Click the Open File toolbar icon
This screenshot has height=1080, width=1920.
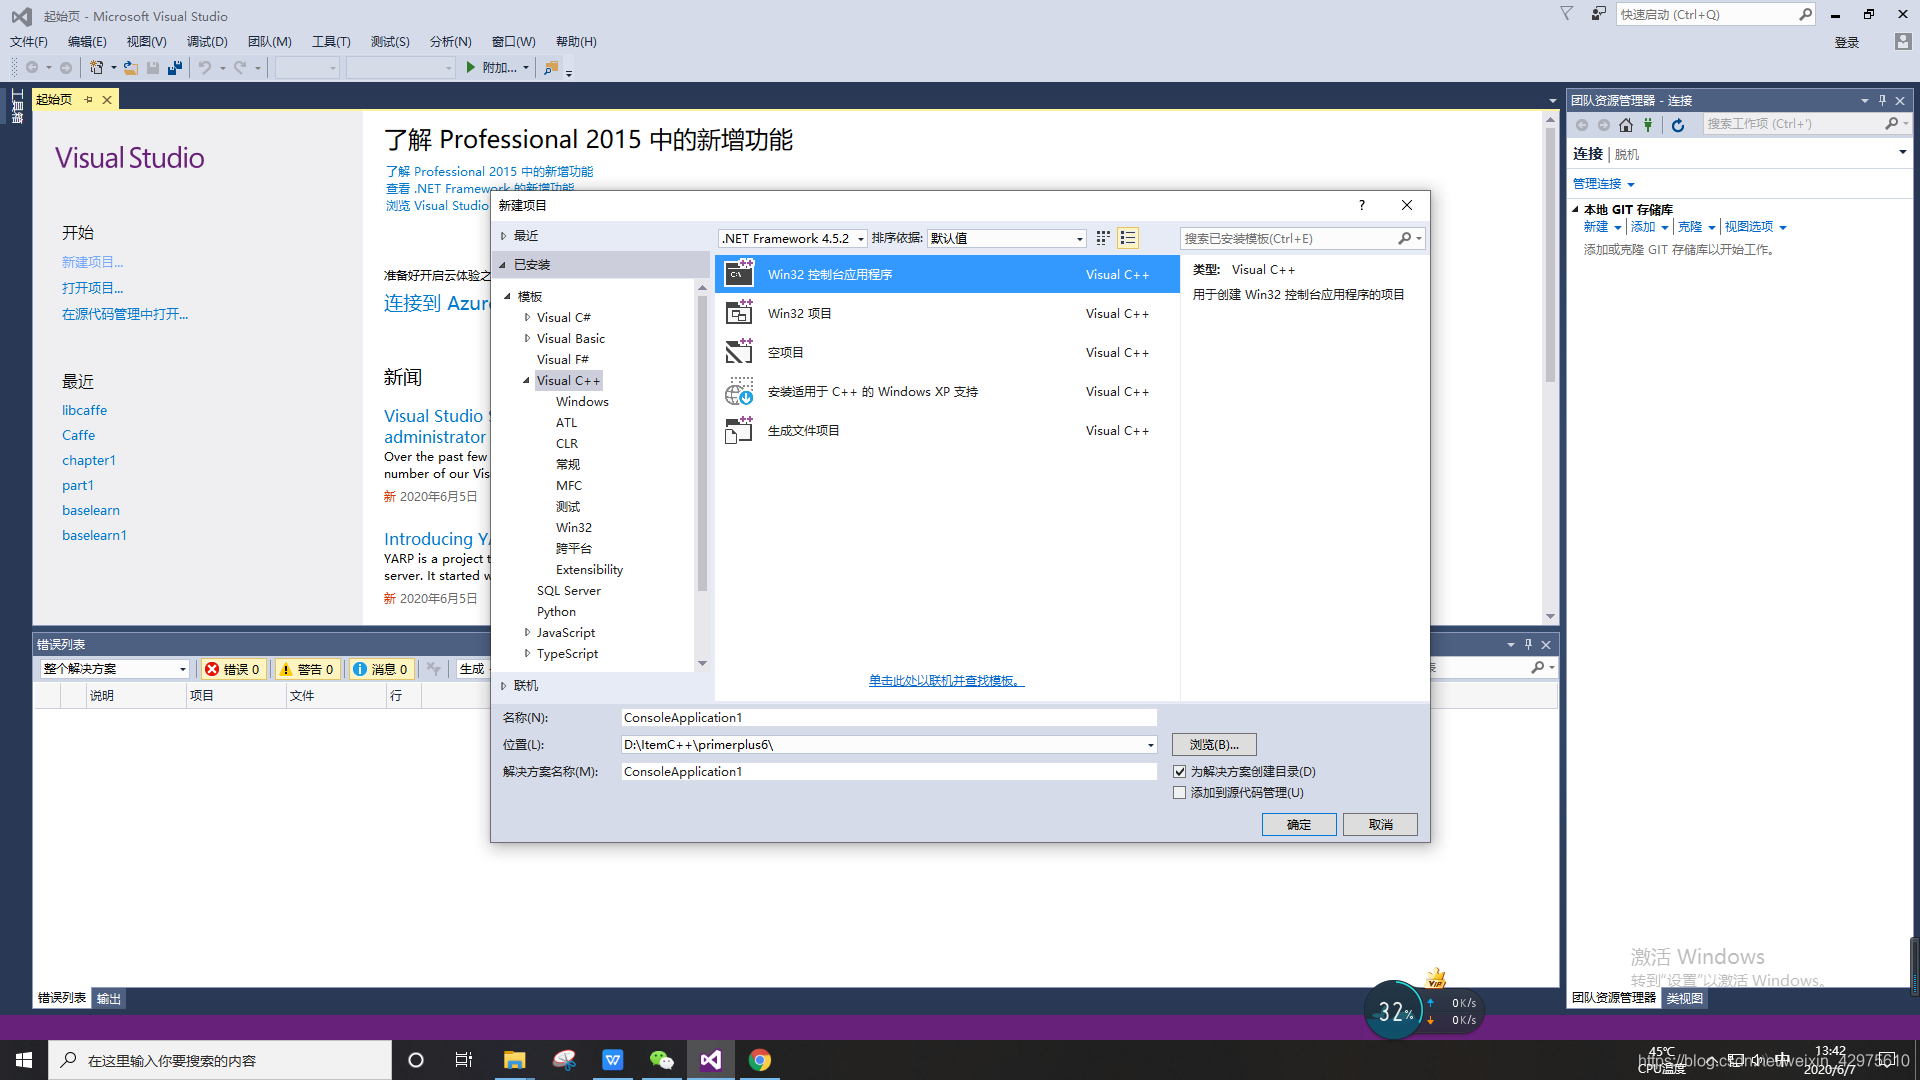(x=131, y=67)
